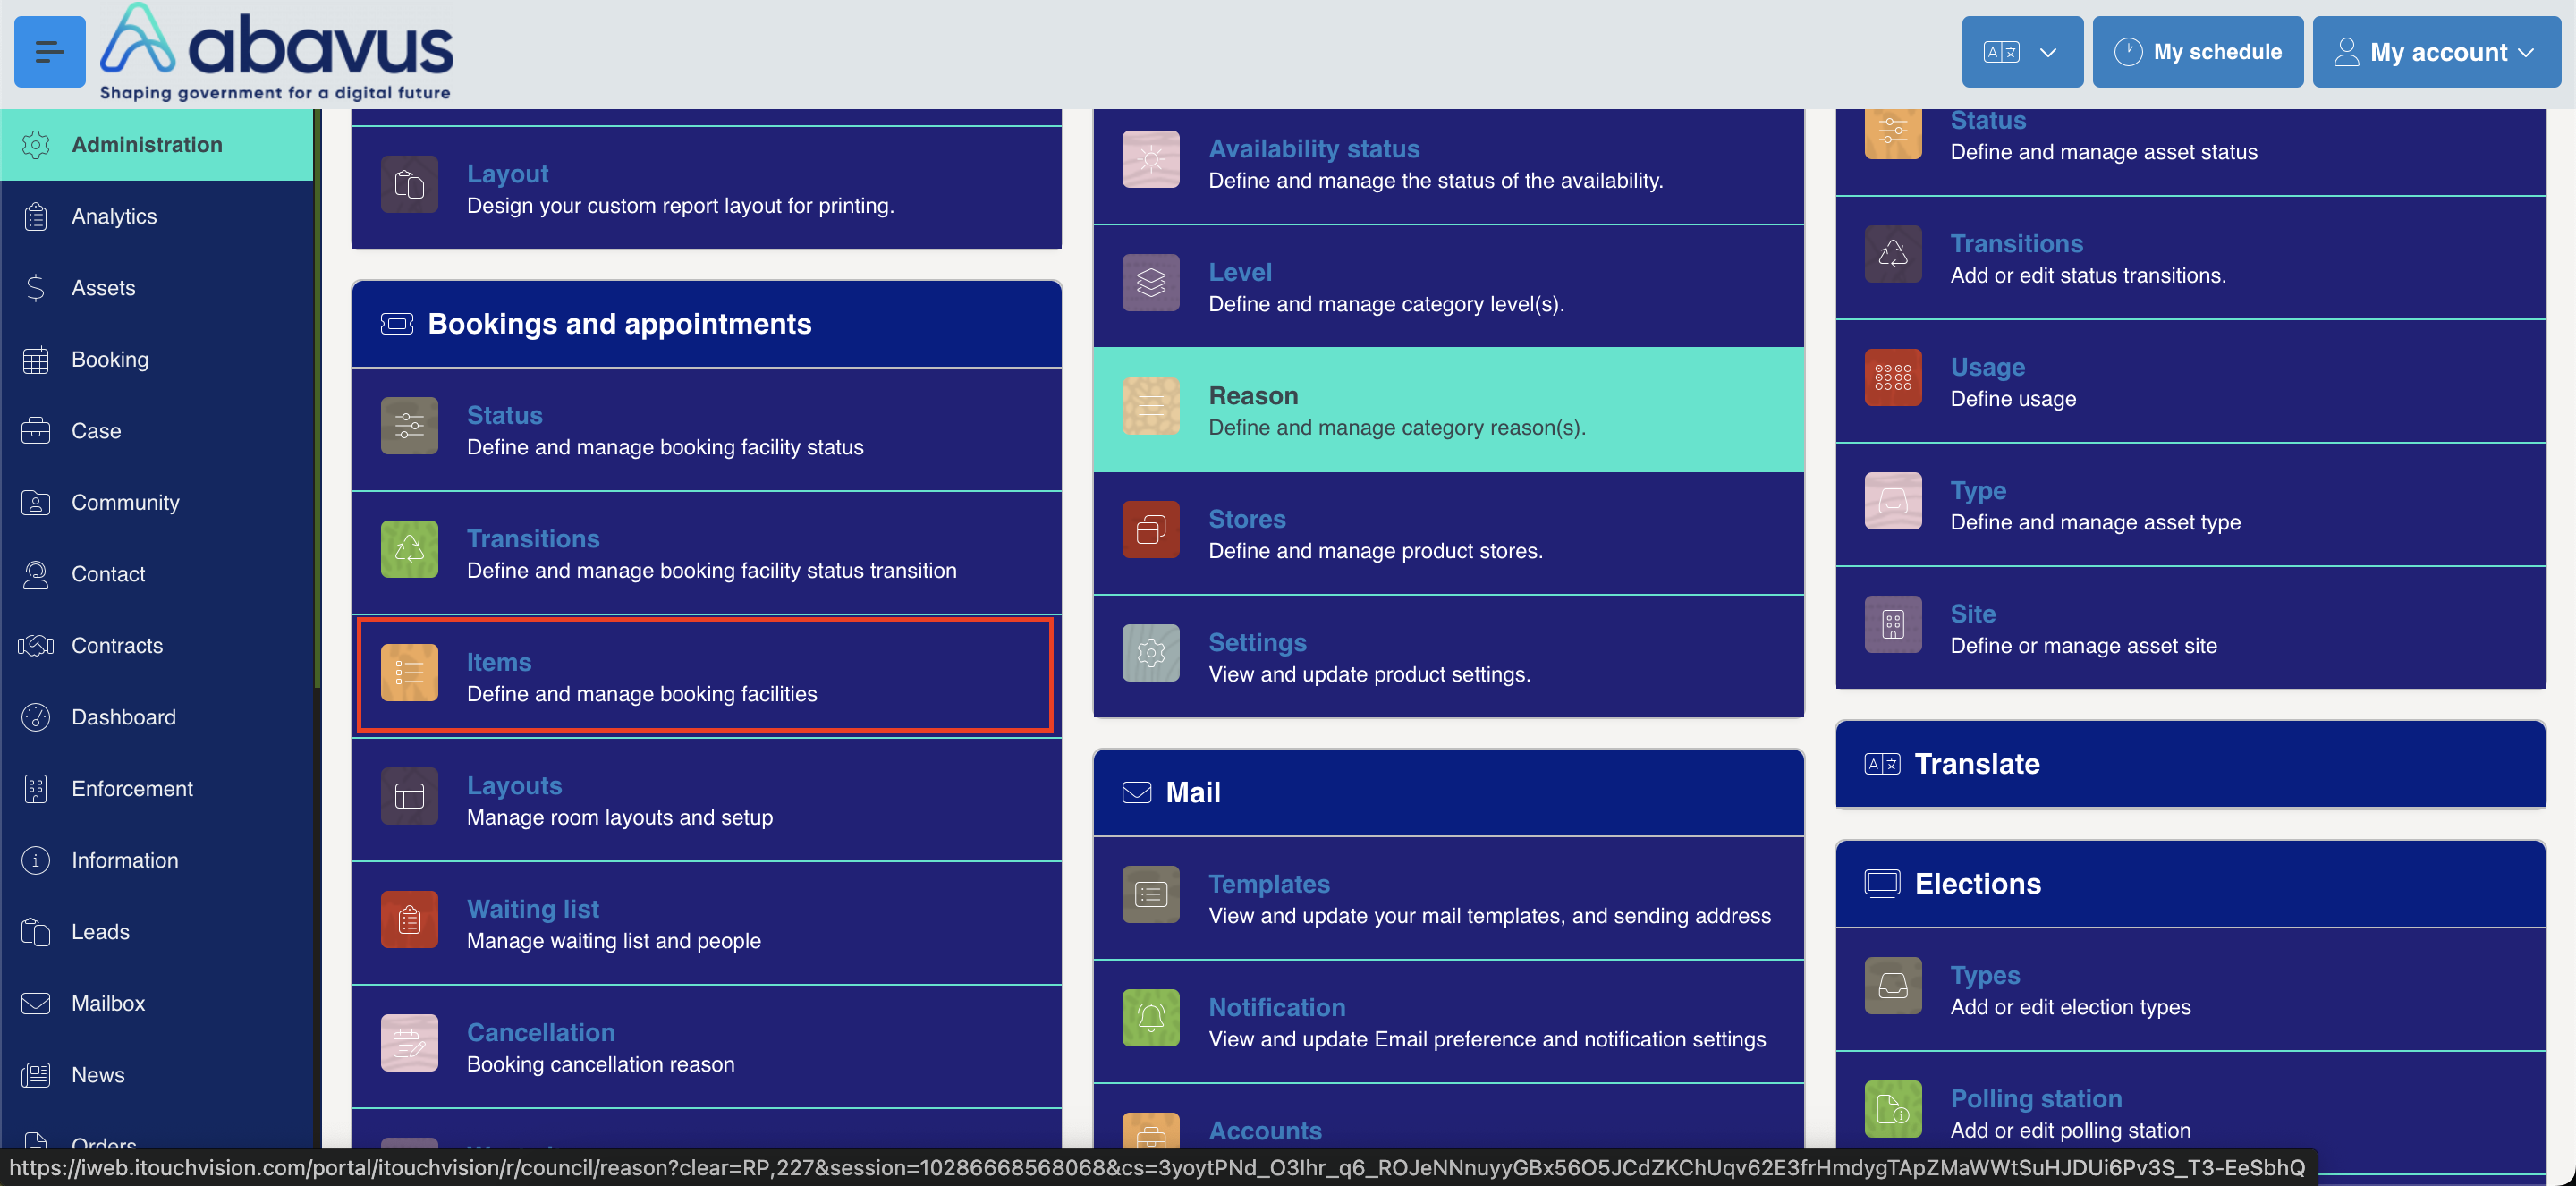
Task: Click the Layouts window icon
Action: click(409, 796)
